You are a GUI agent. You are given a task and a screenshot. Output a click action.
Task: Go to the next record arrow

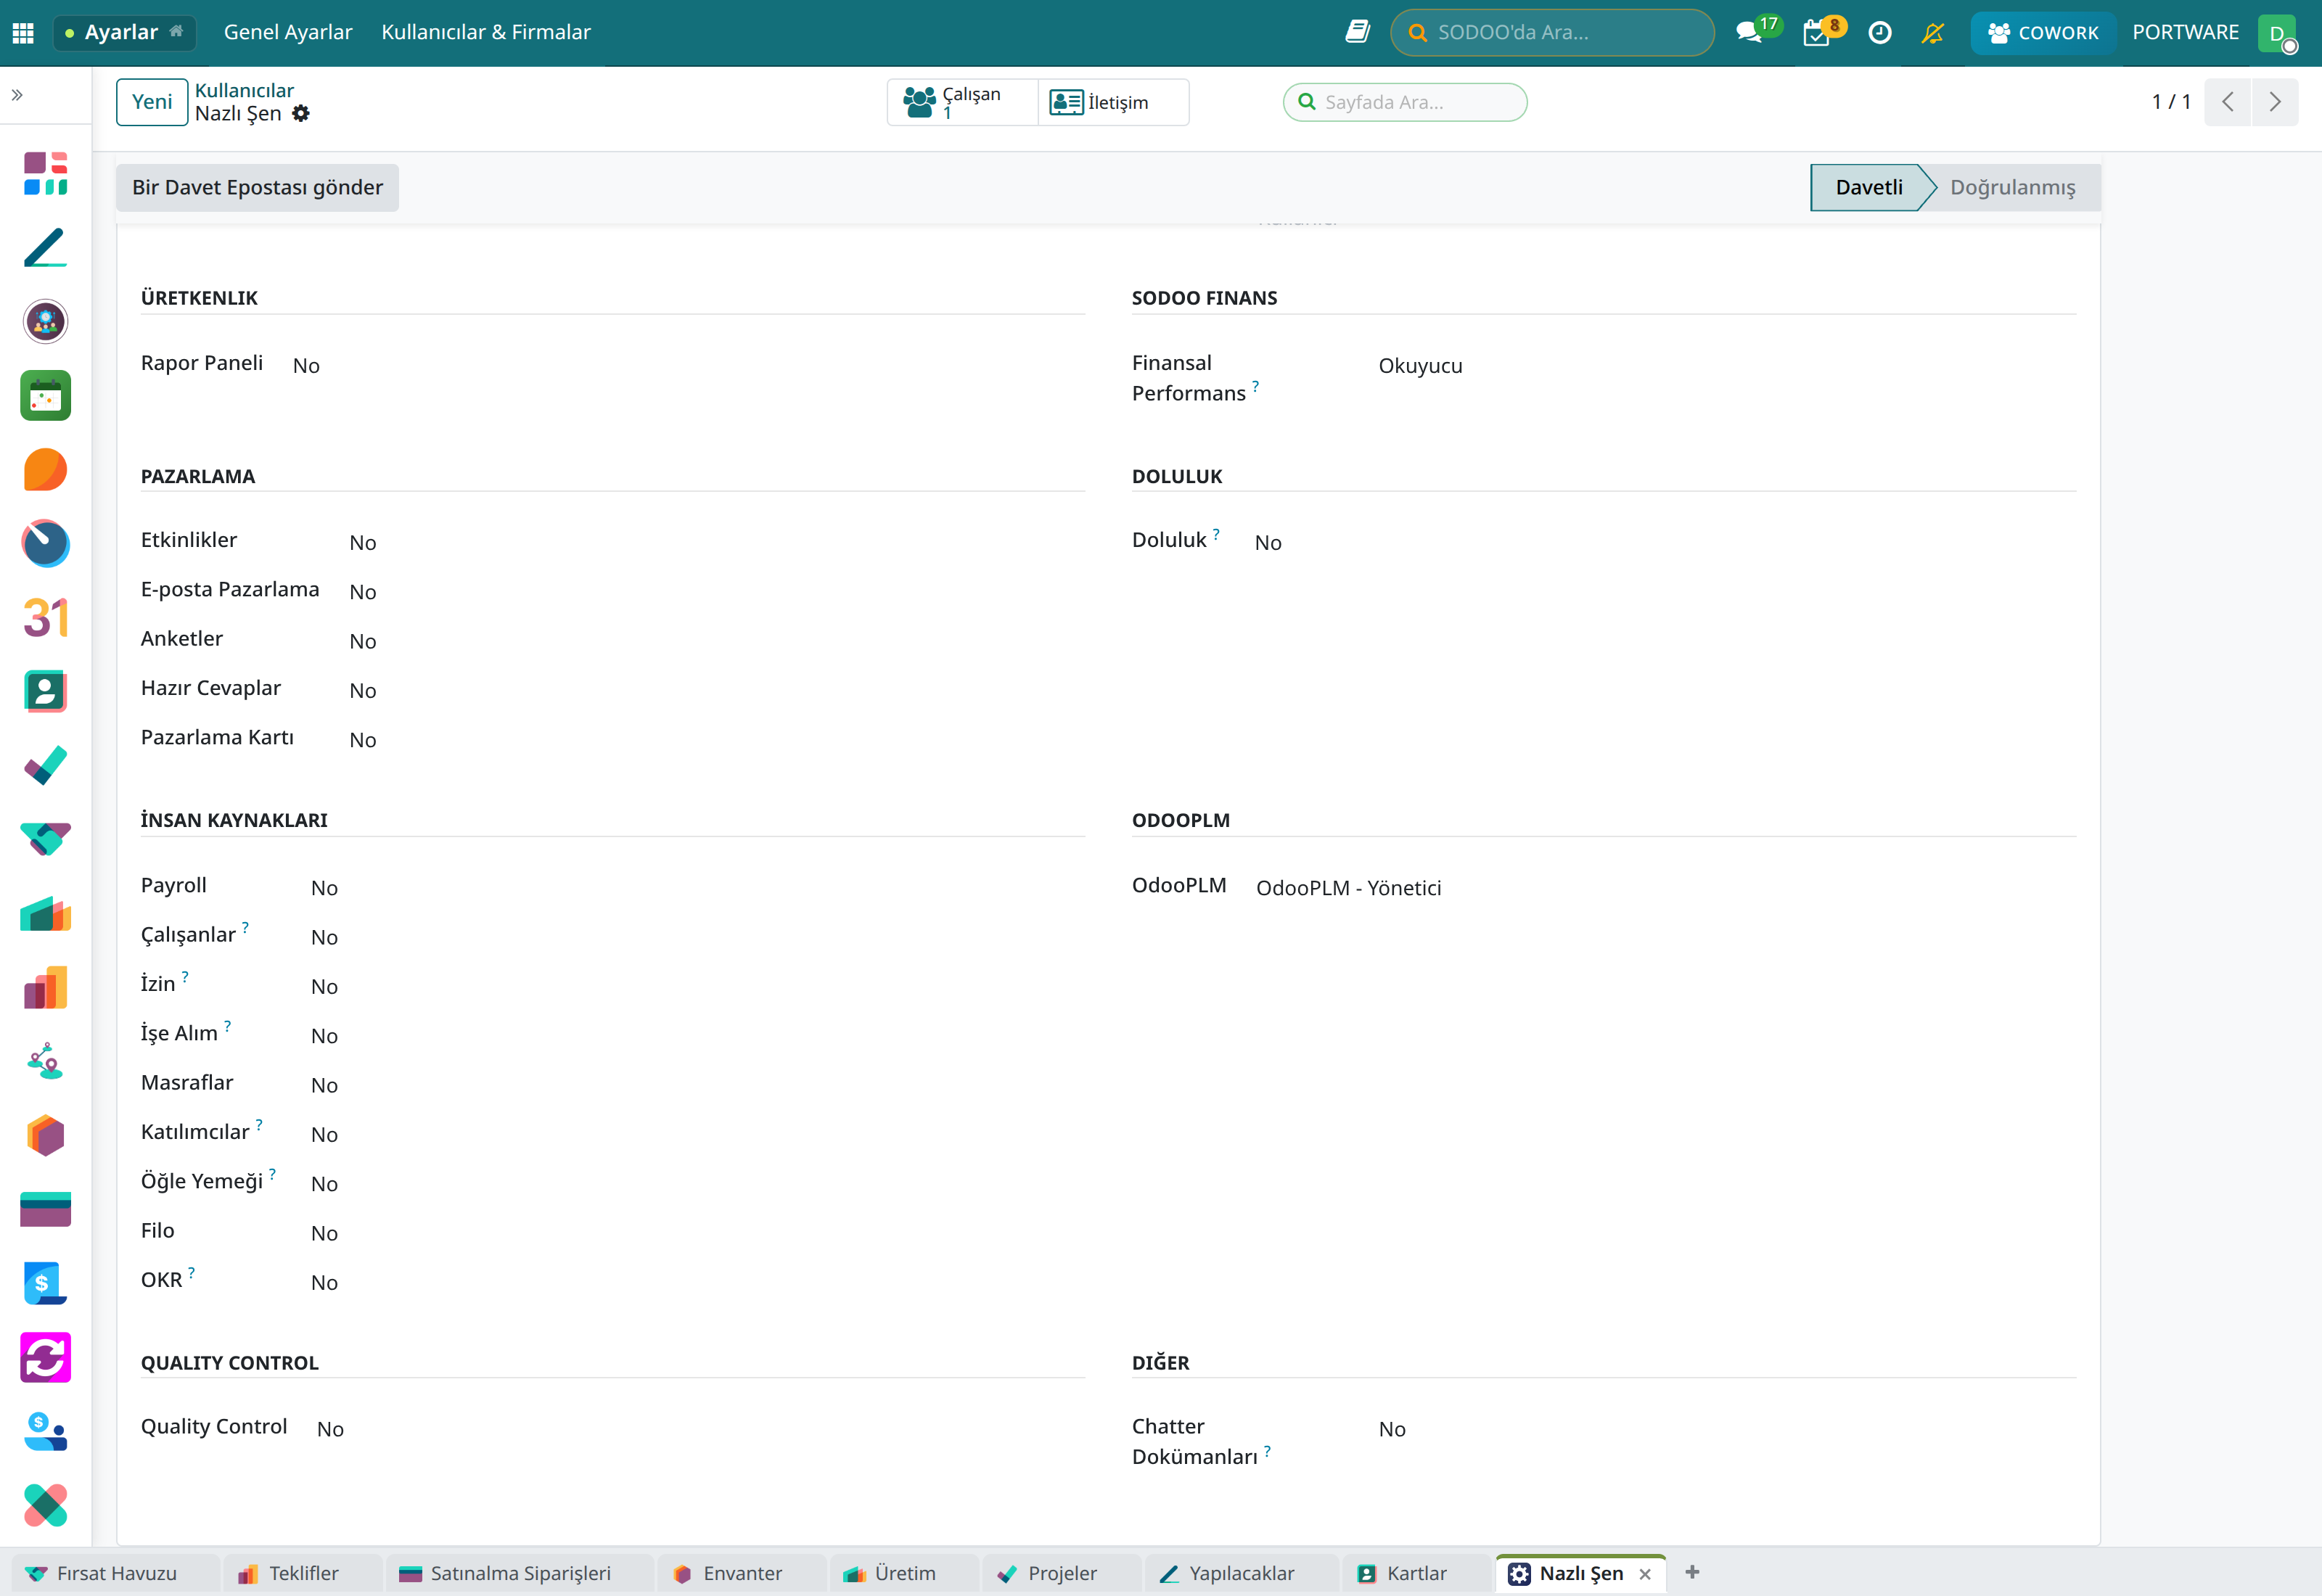[2275, 102]
